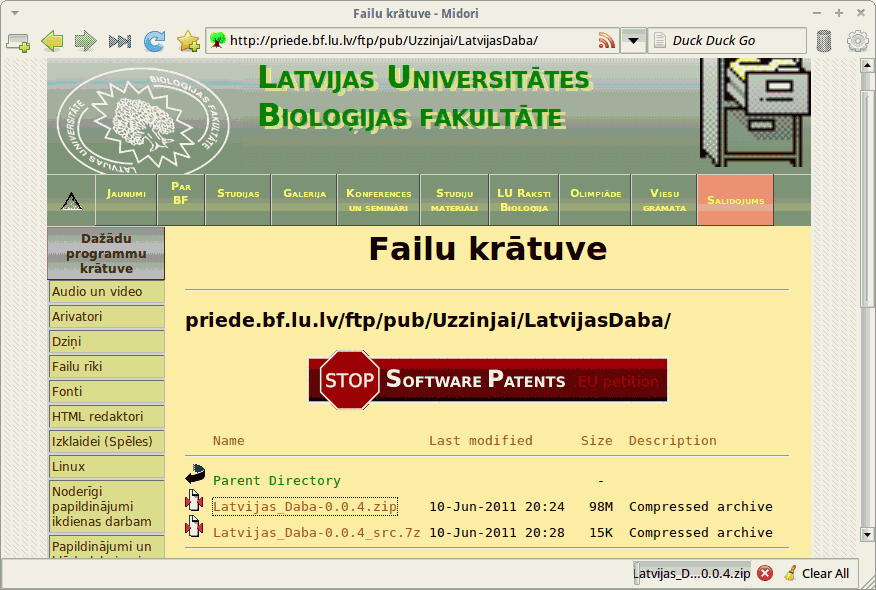
Task: Open Failu rīki sidebar link
Action: (x=106, y=367)
